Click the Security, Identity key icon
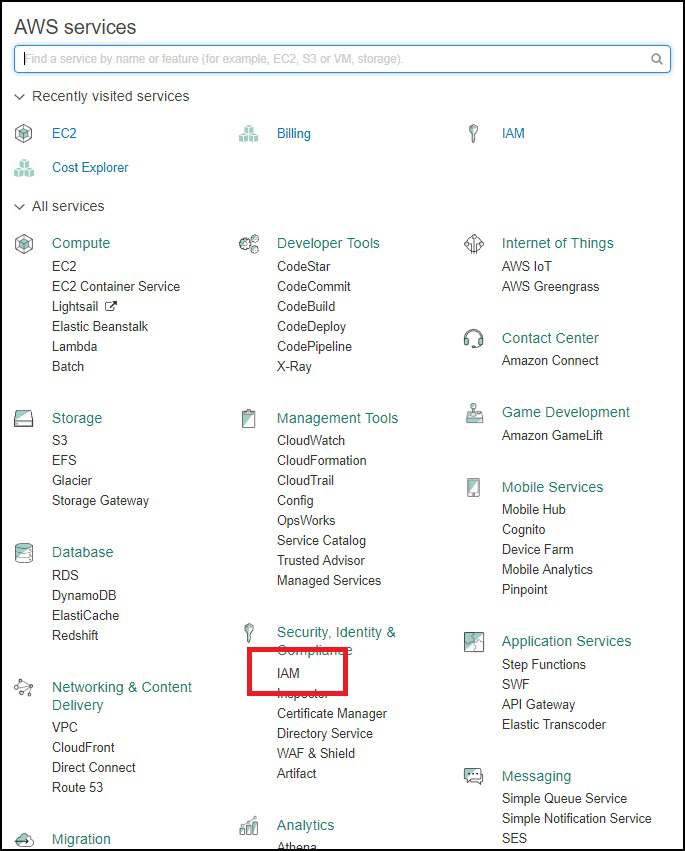 [x=249, y=633]
